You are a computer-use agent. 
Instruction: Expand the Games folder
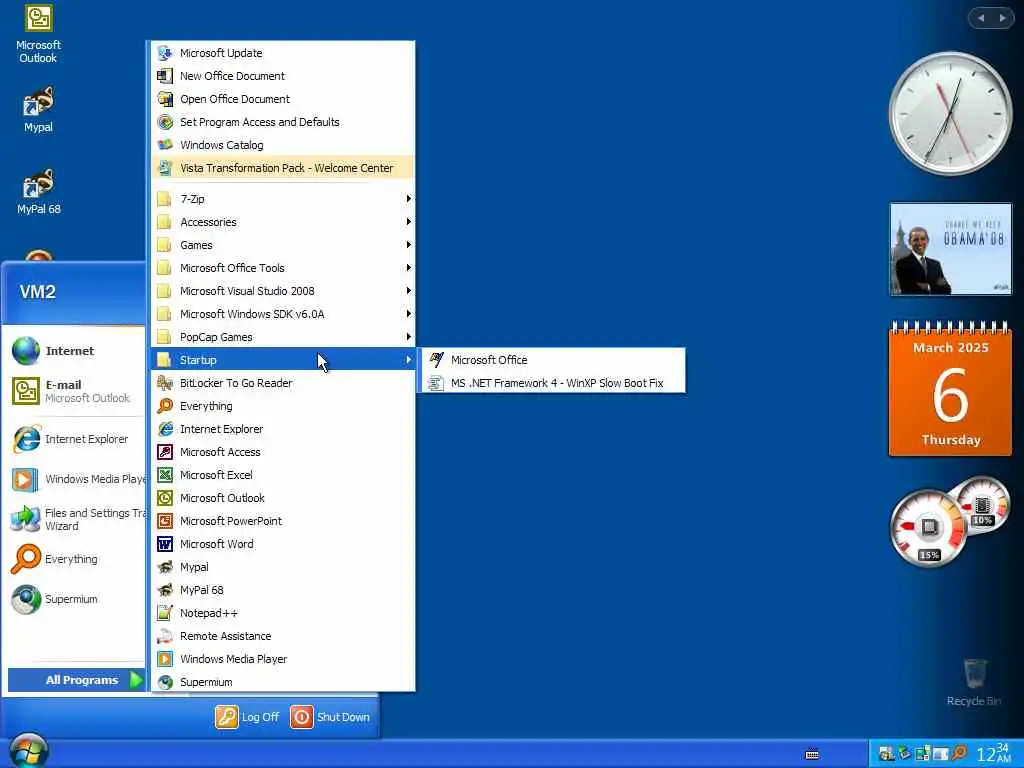coord(283,245)
